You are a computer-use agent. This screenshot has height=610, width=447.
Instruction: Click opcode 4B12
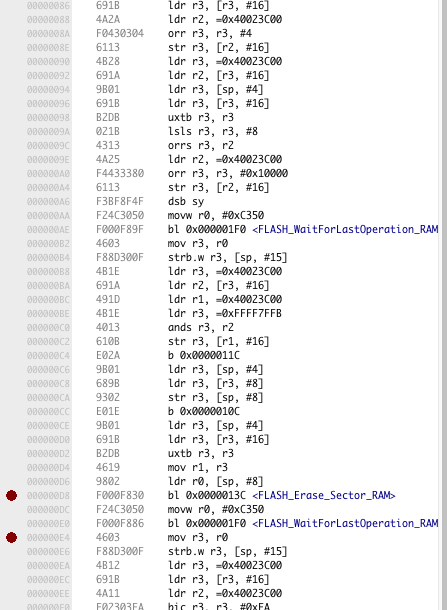(108, 565)
